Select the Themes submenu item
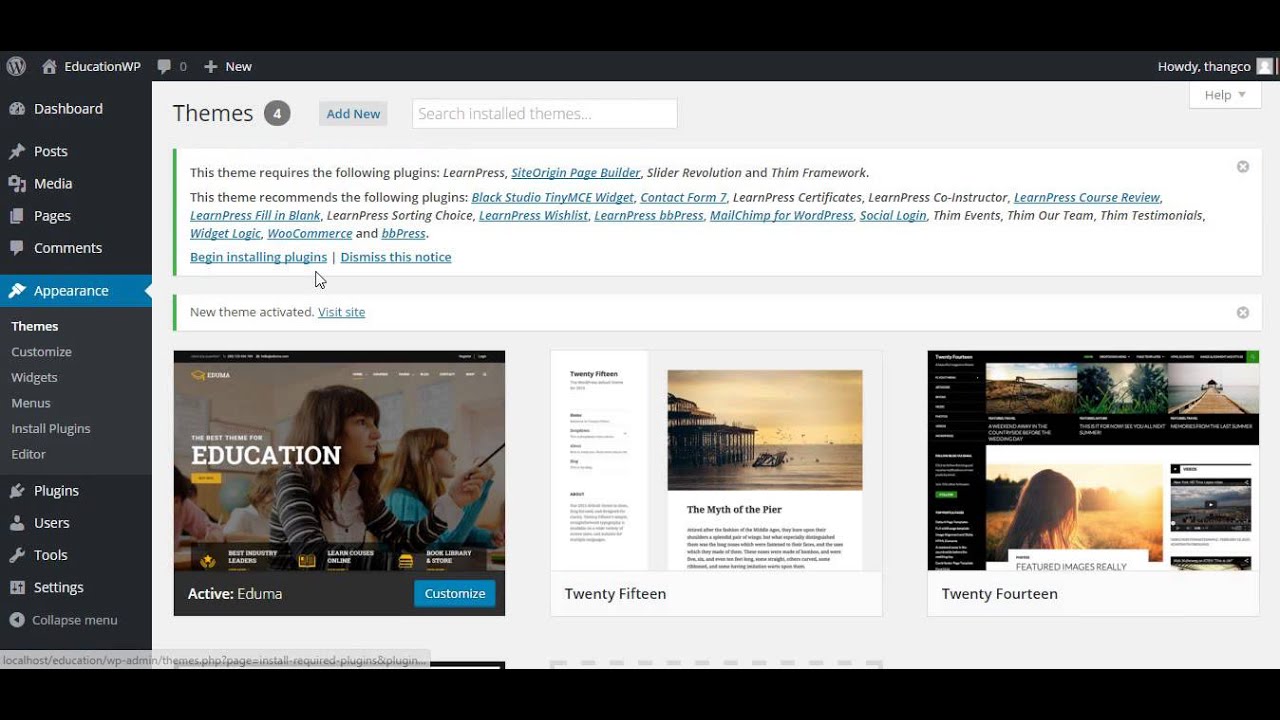The width and height of the screenshot is (1280, 720). pyautogui.click(x=35, y=326)
